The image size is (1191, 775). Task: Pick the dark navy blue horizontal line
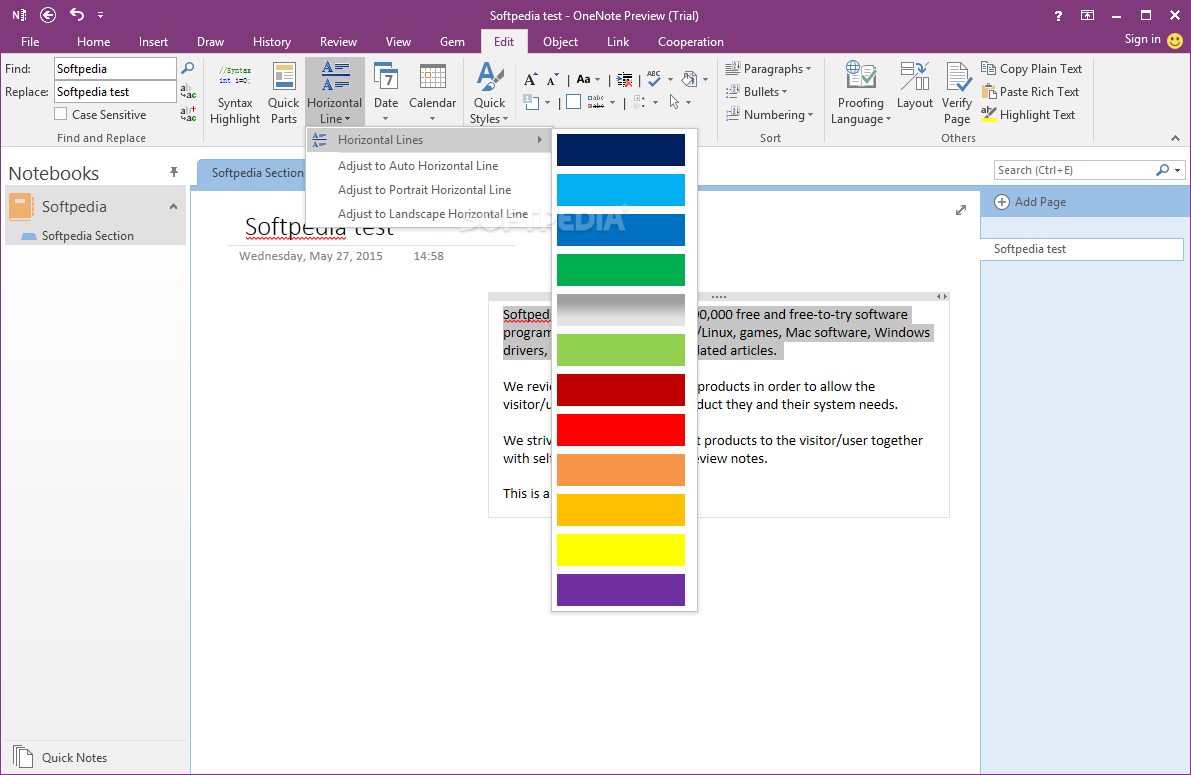tap(621, 150)
